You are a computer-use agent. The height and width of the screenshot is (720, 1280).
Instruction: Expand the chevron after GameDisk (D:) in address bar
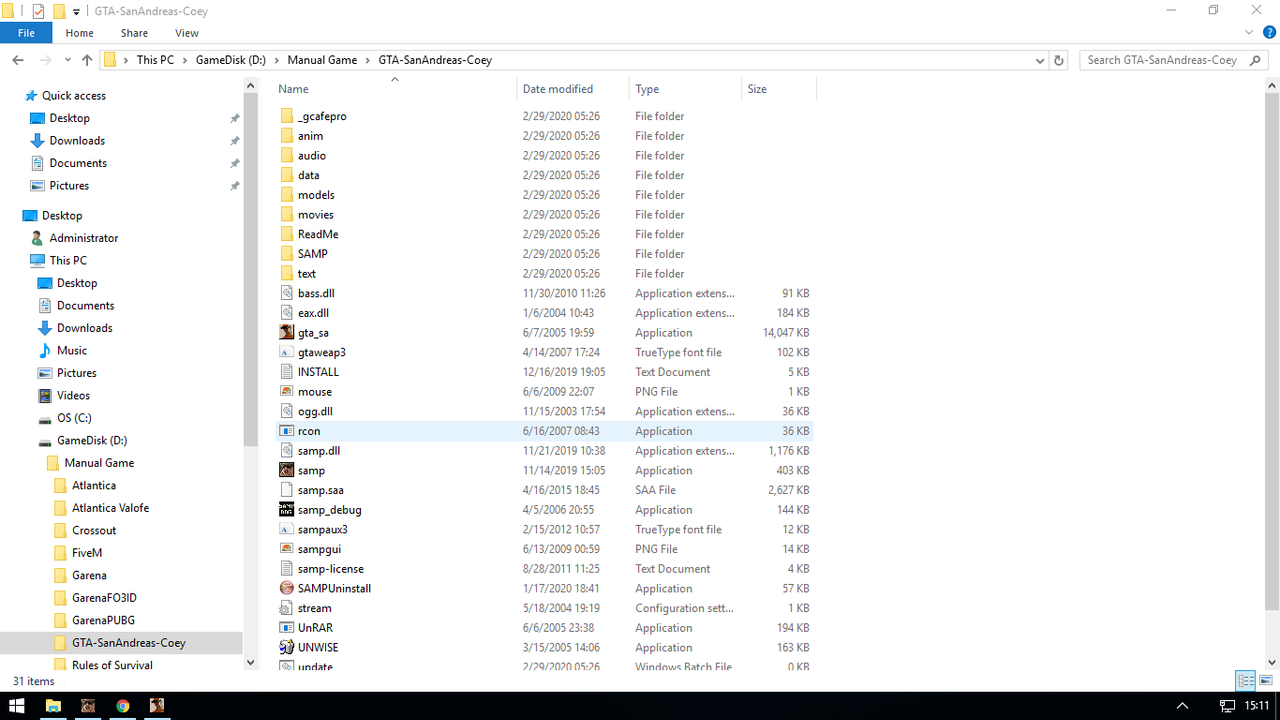click(x=277, y=60)
